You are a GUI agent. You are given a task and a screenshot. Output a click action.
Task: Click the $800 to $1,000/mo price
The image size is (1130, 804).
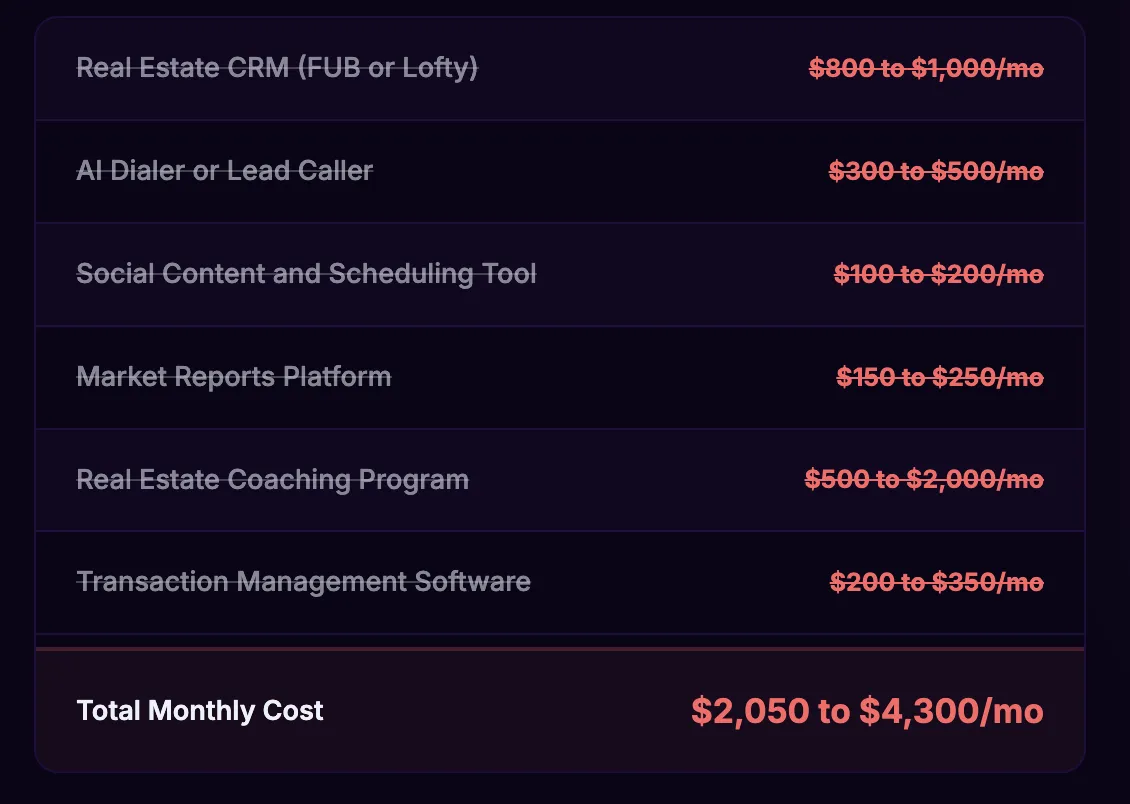[926, 68]
